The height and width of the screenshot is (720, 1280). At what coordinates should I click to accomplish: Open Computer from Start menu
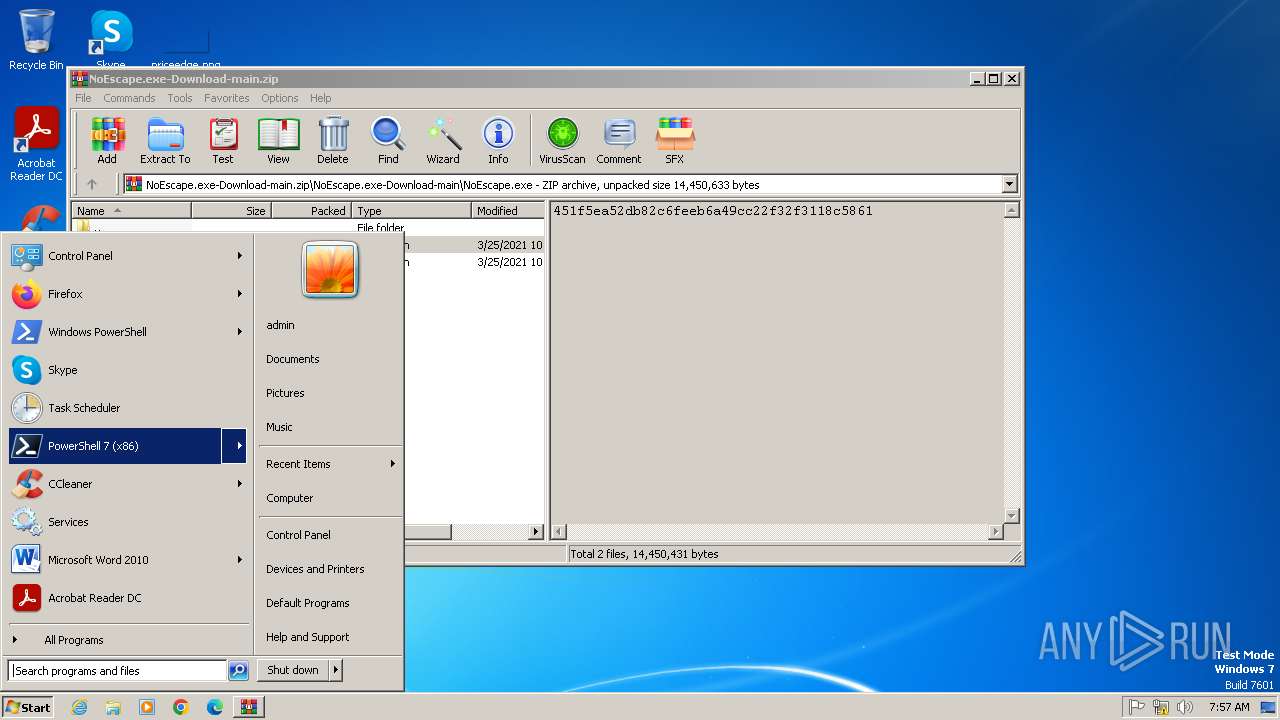(290, 498)
